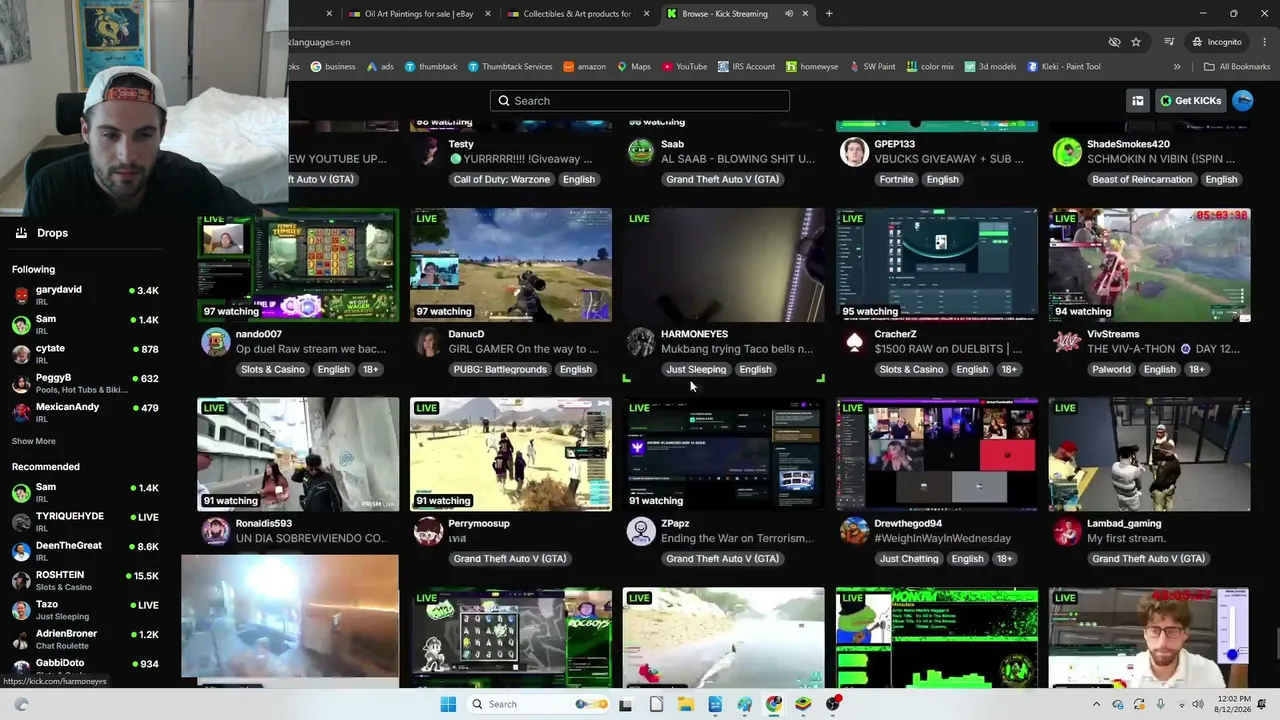1280x720 pixels.
Task: Open the Drops link in the sidebar
Action: pos(53,233)
